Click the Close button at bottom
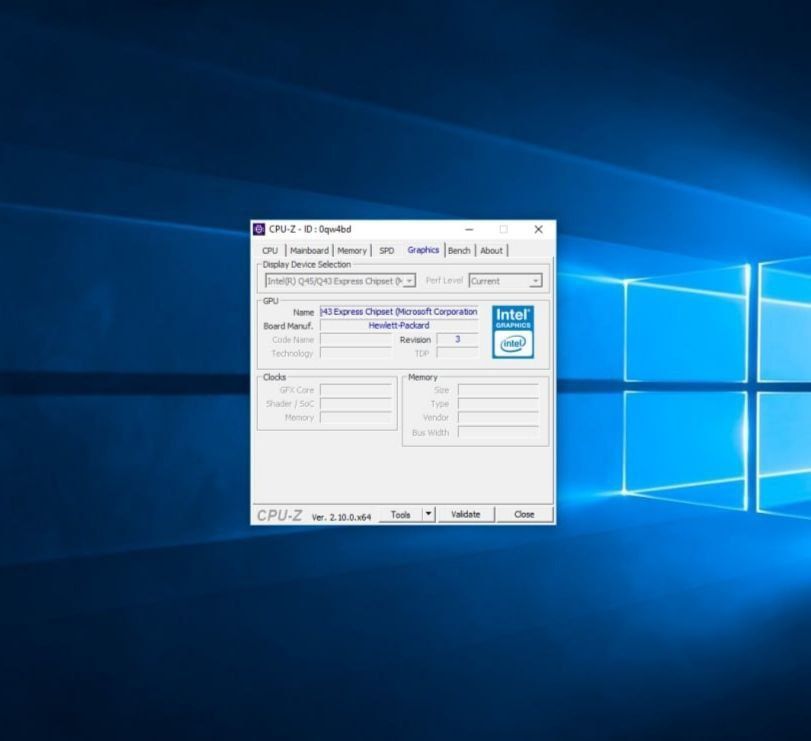Screen dimensions: 811x741 click(524, 515)
